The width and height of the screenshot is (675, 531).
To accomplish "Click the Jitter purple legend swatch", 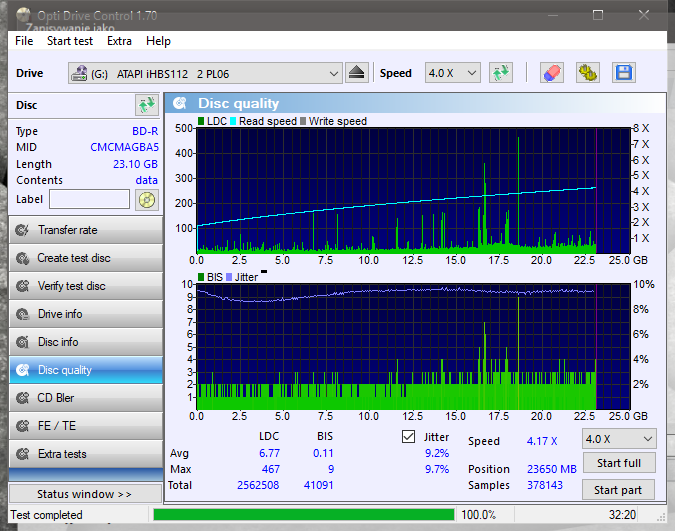I will [229, 277].
